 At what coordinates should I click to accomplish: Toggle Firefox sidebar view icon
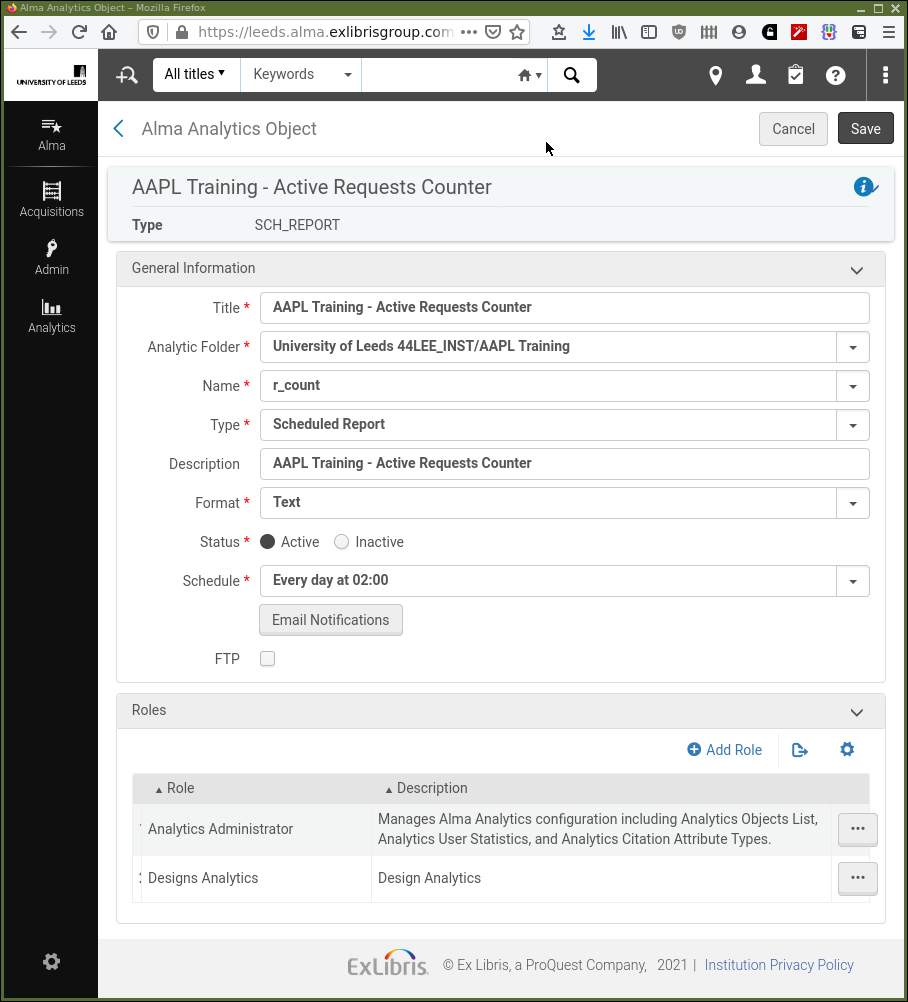pyautogui.click(x=649, y=32)
